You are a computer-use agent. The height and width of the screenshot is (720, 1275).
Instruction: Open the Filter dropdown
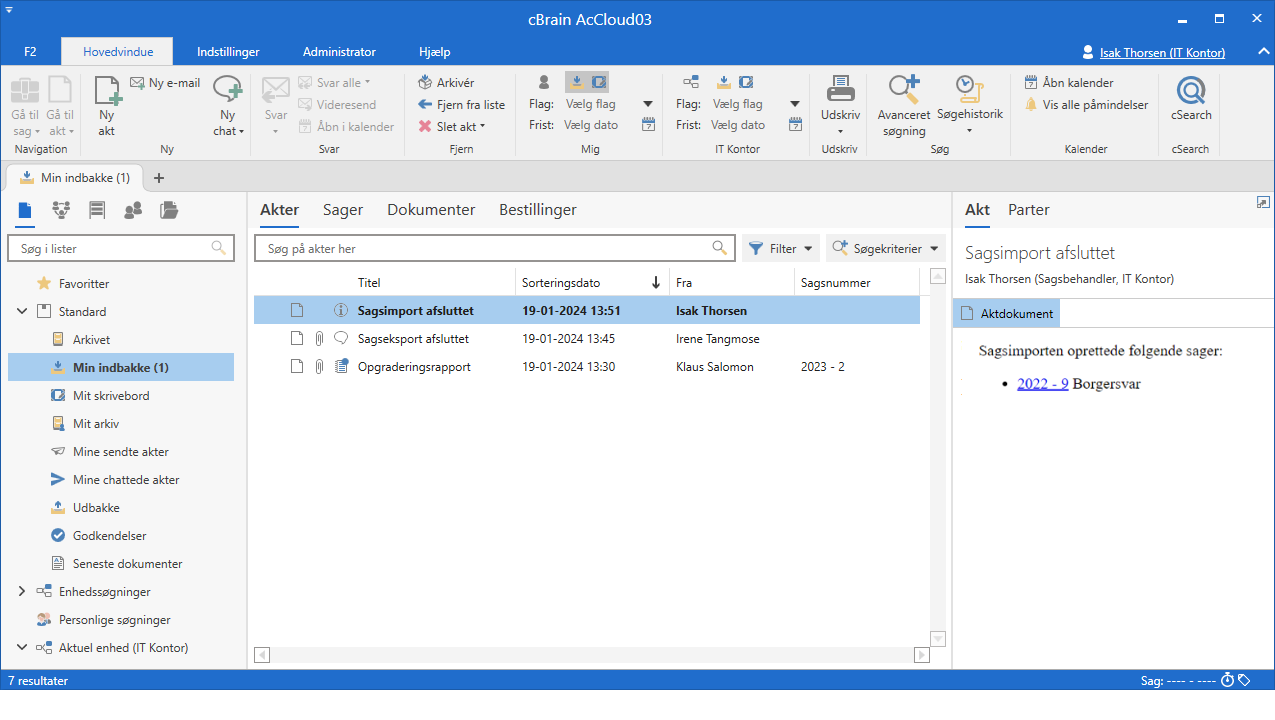tap(780, 248)
